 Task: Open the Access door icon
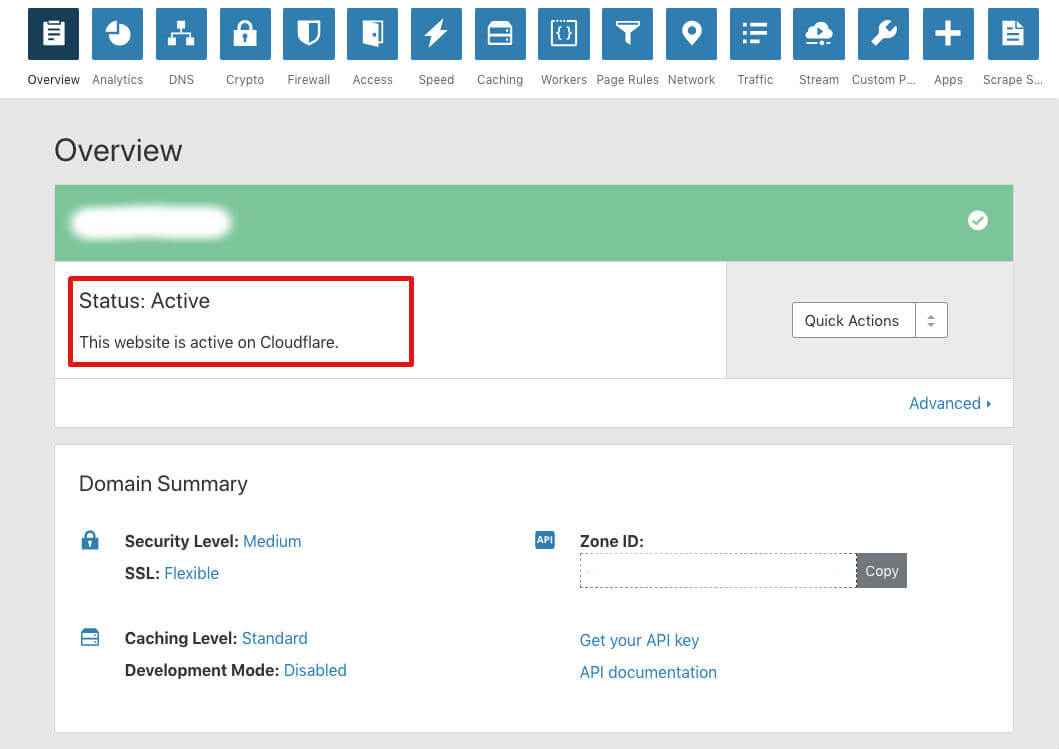[x=372, y=34]
